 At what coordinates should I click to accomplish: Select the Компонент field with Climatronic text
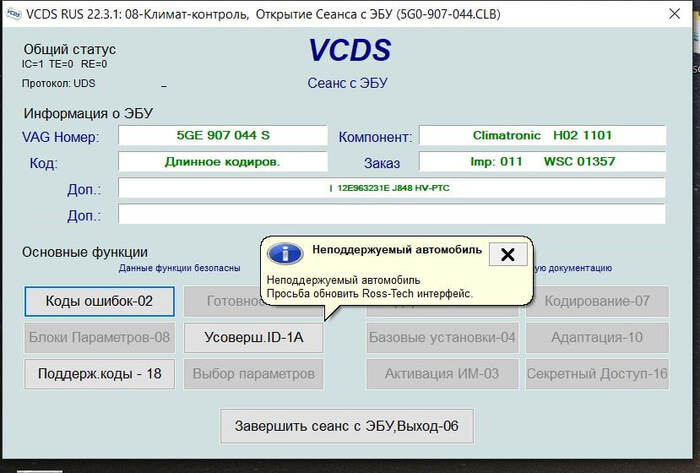541,135
